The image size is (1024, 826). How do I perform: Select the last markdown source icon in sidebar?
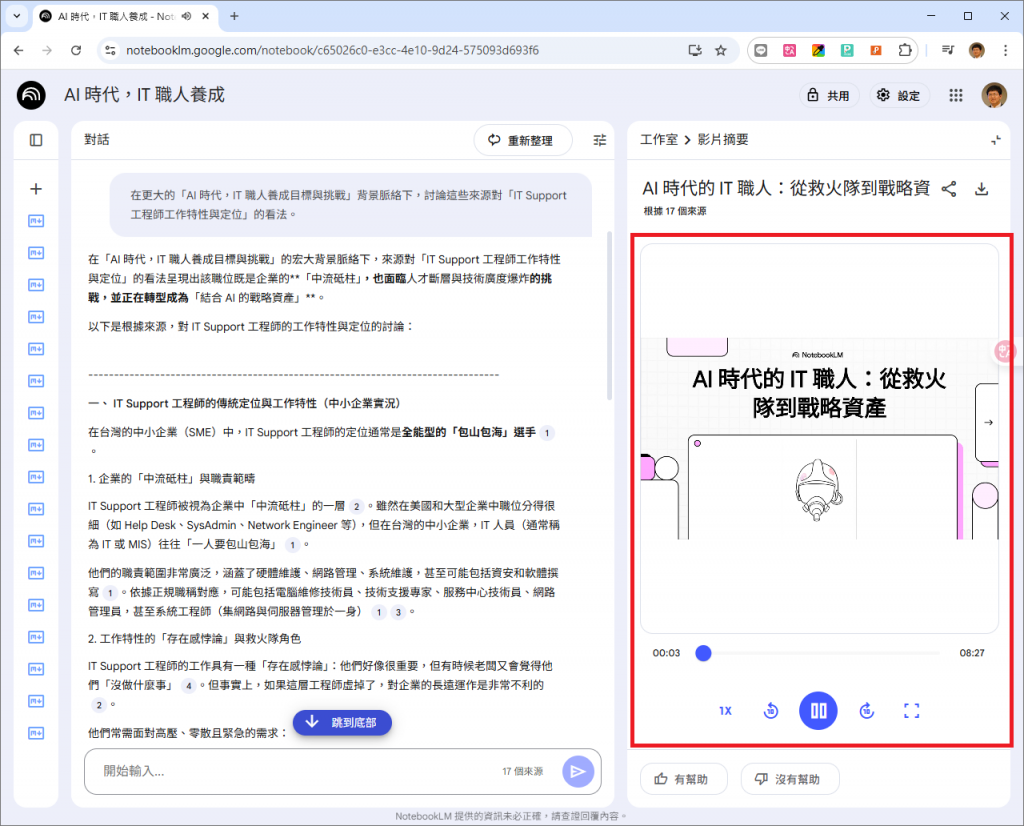pos(36,733)
